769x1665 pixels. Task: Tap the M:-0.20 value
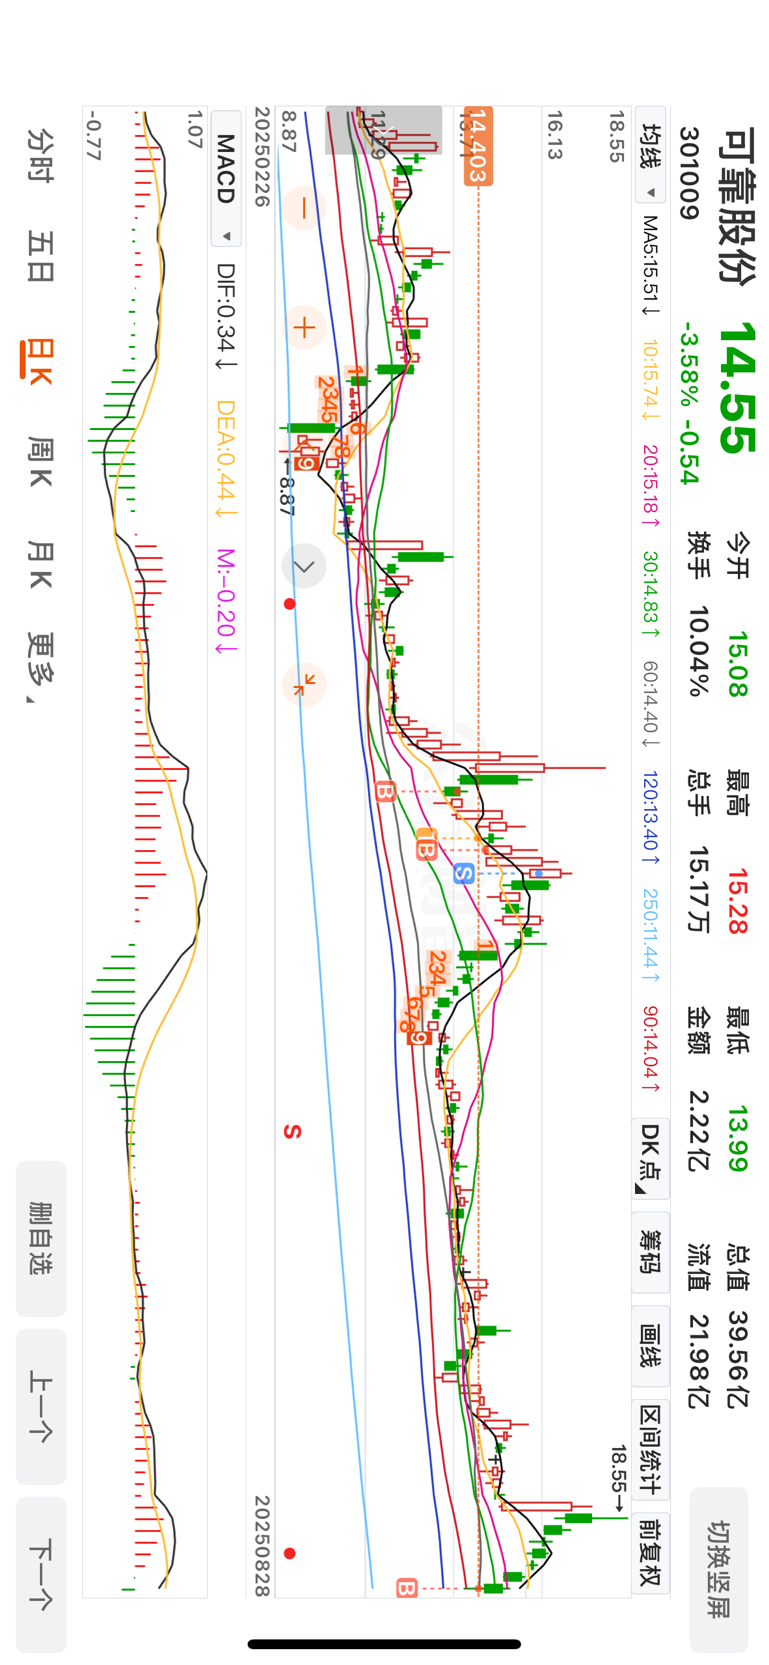227,602
